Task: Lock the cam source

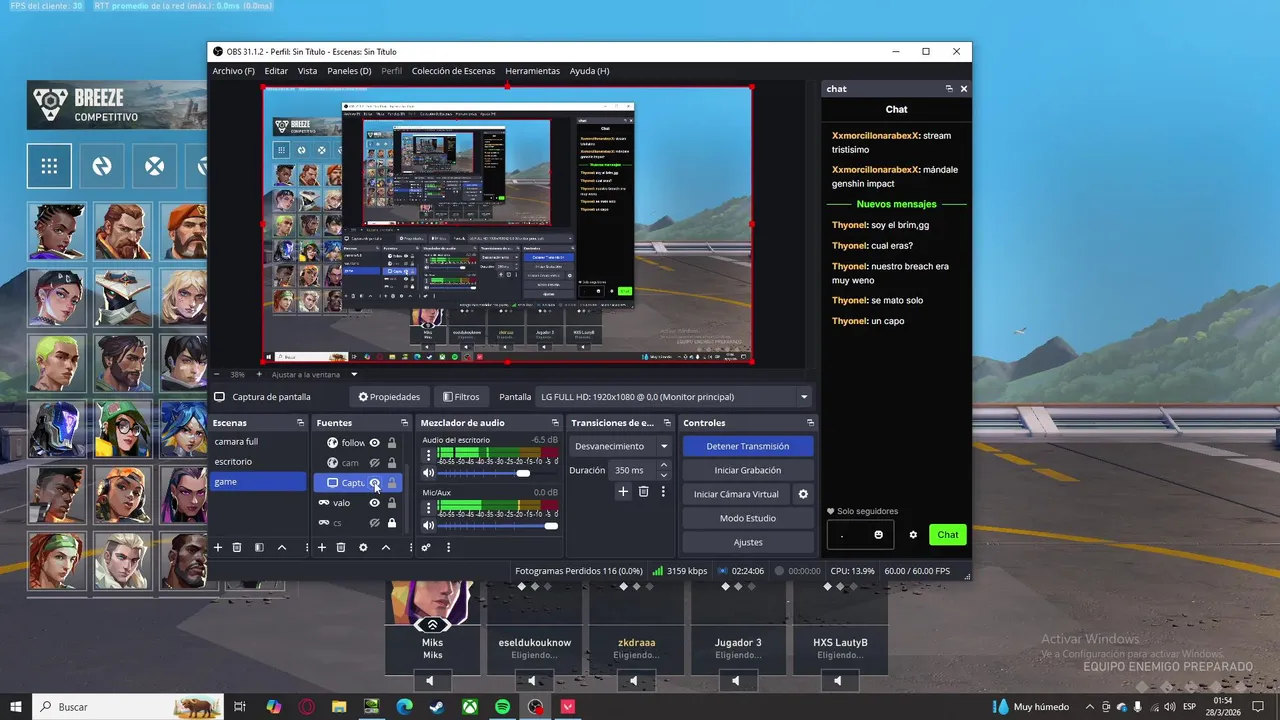Action: point(392,463)
